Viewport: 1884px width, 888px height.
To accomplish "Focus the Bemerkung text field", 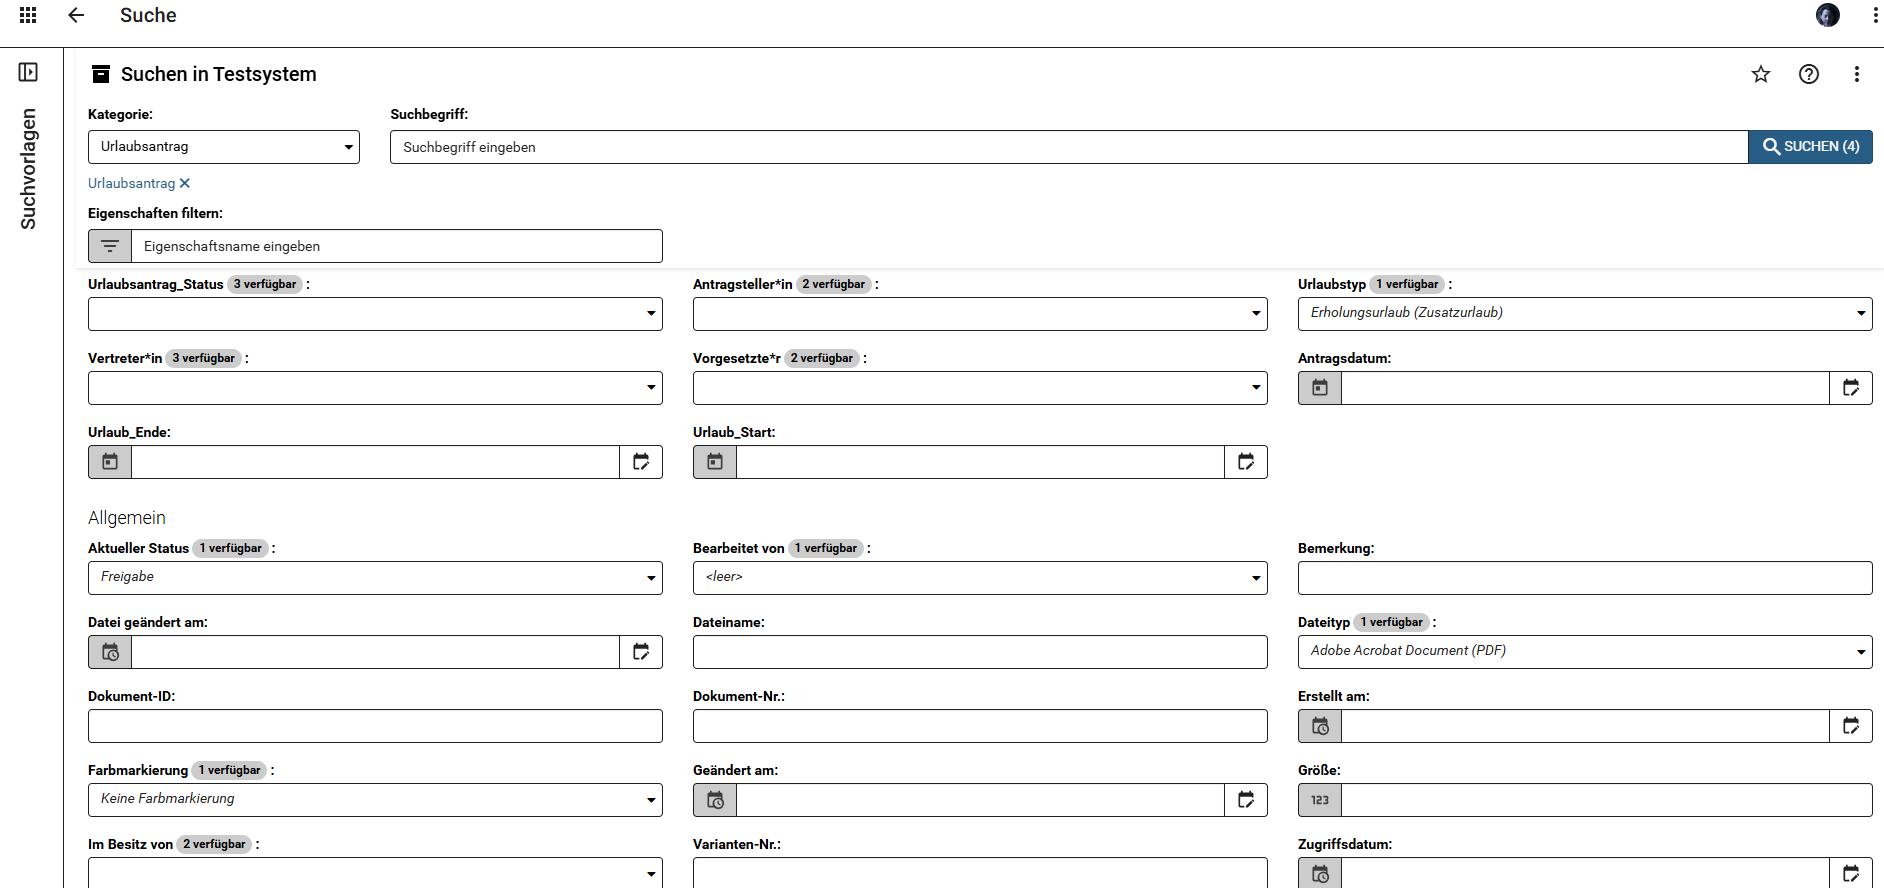I will pyautogui.click(x=1585, y=578).
